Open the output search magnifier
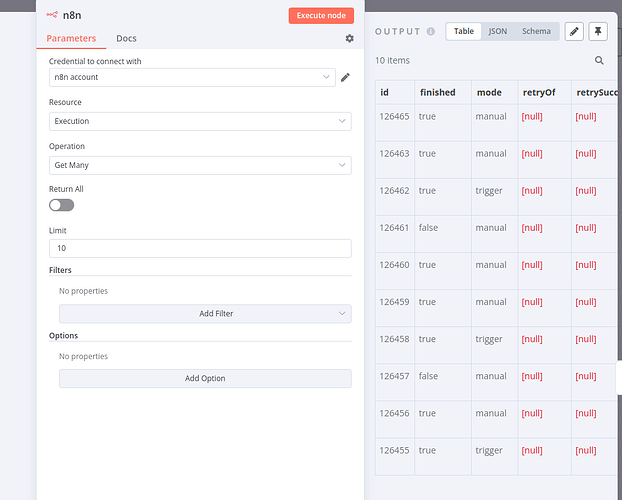This screenshot has height=500, width=622. [599, 60]
